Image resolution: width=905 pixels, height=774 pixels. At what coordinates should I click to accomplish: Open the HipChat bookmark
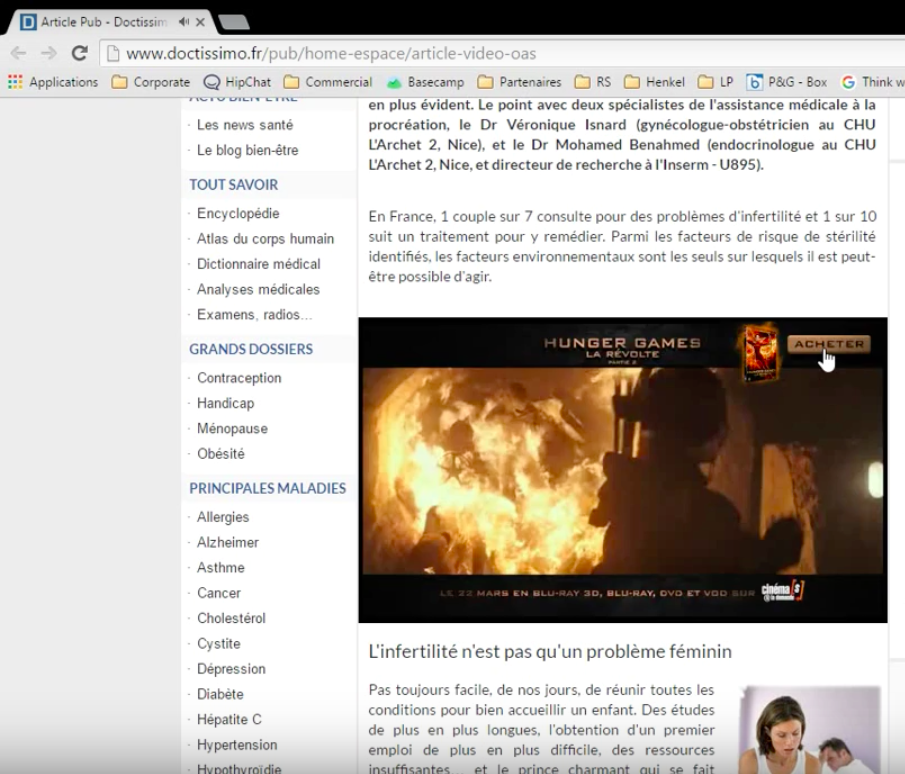point(237,82)
